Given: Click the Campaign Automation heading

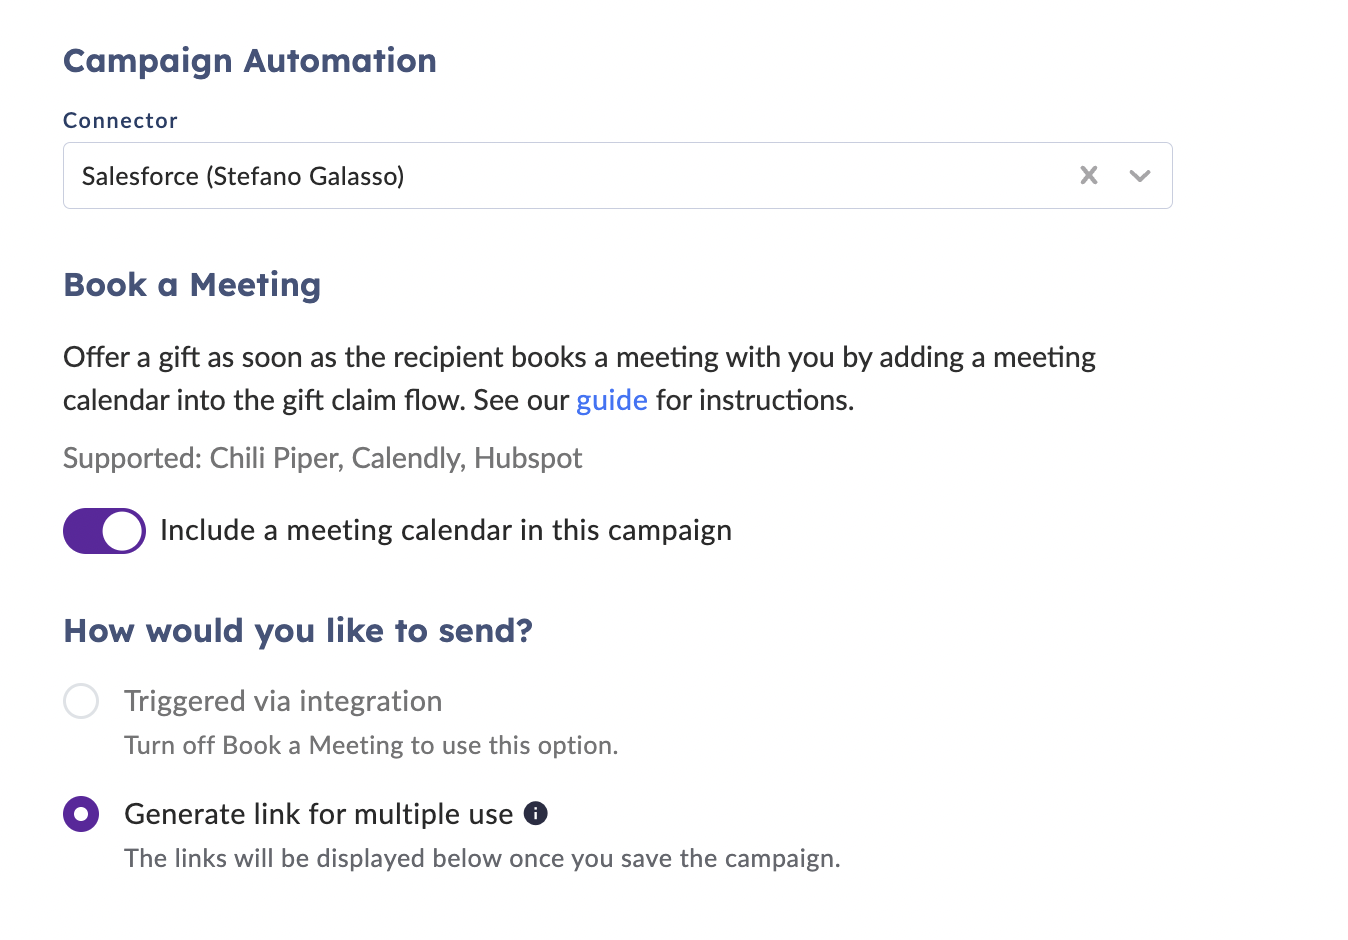Looking at the screenshot, I should click(249, 61).
